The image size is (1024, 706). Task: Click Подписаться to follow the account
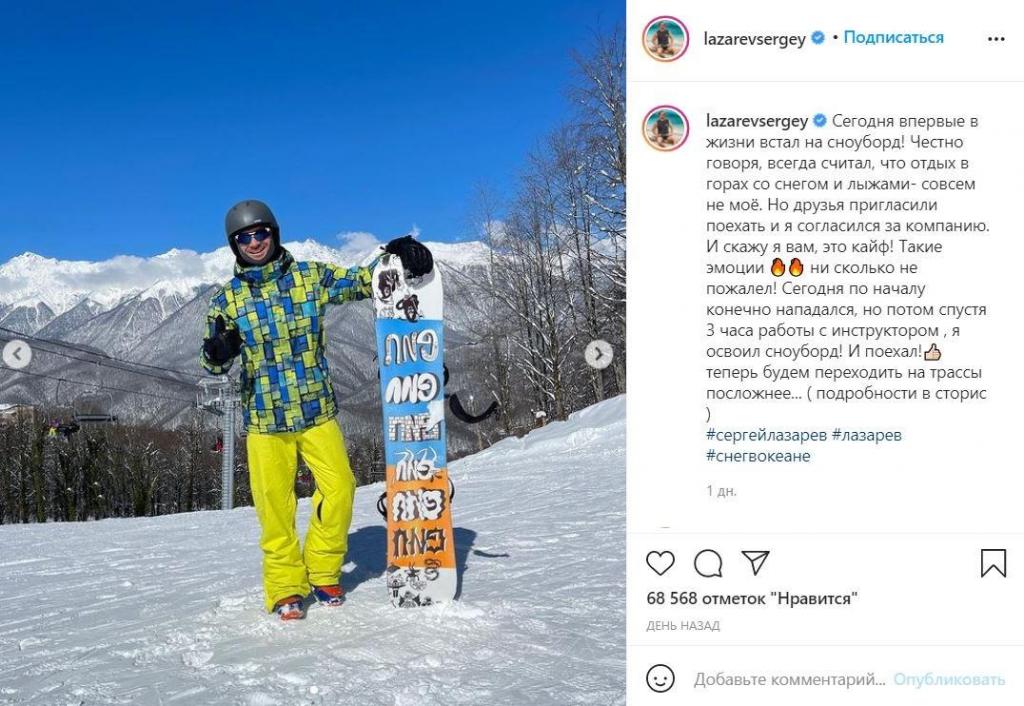pyautogui.click(x=893, y=37)
